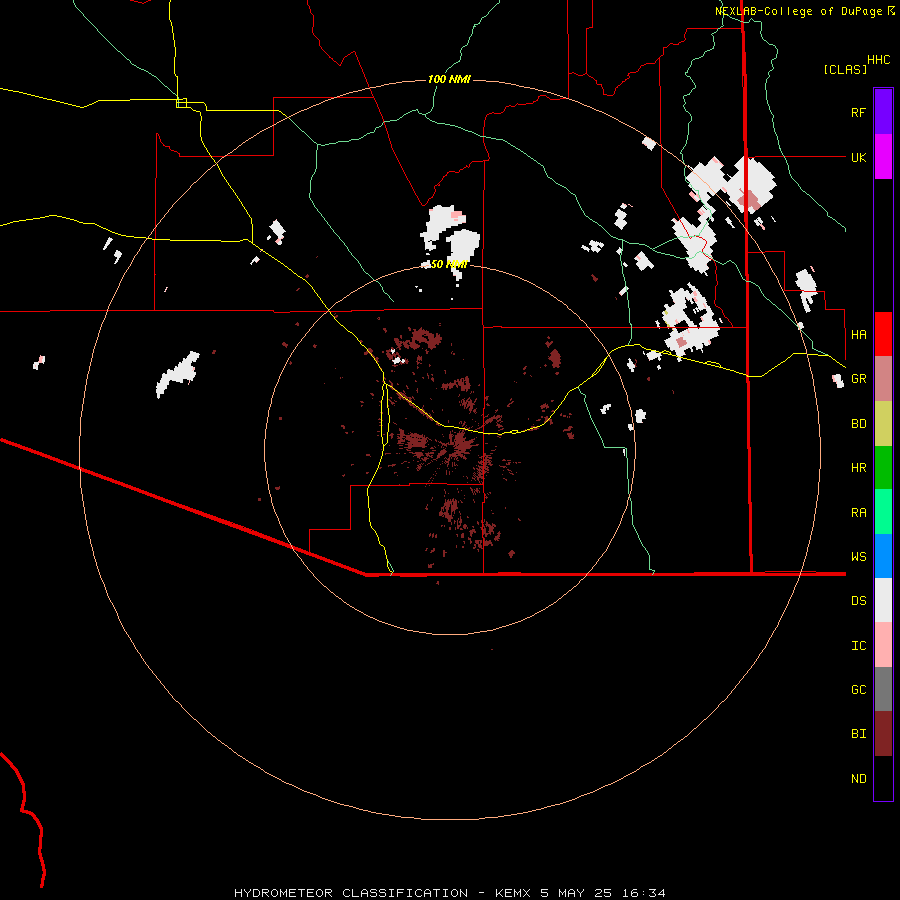Click the Hydrometeor Classification KEMX caption

pyautogui.click(x=450, y=893)
